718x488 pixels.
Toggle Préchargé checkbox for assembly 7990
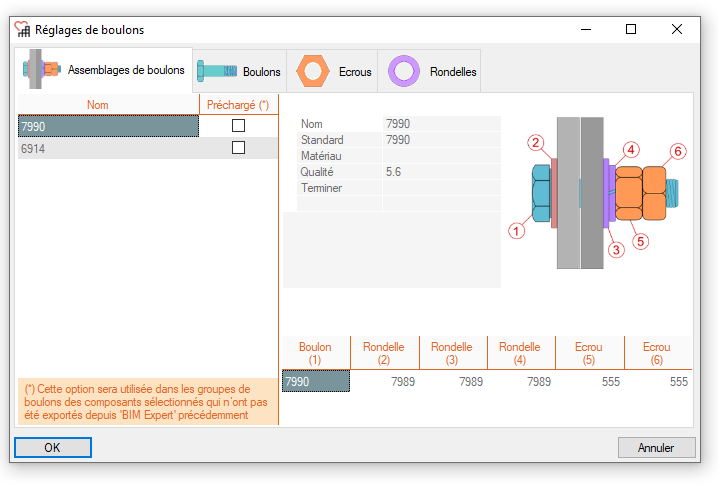(x=238, y=126)
